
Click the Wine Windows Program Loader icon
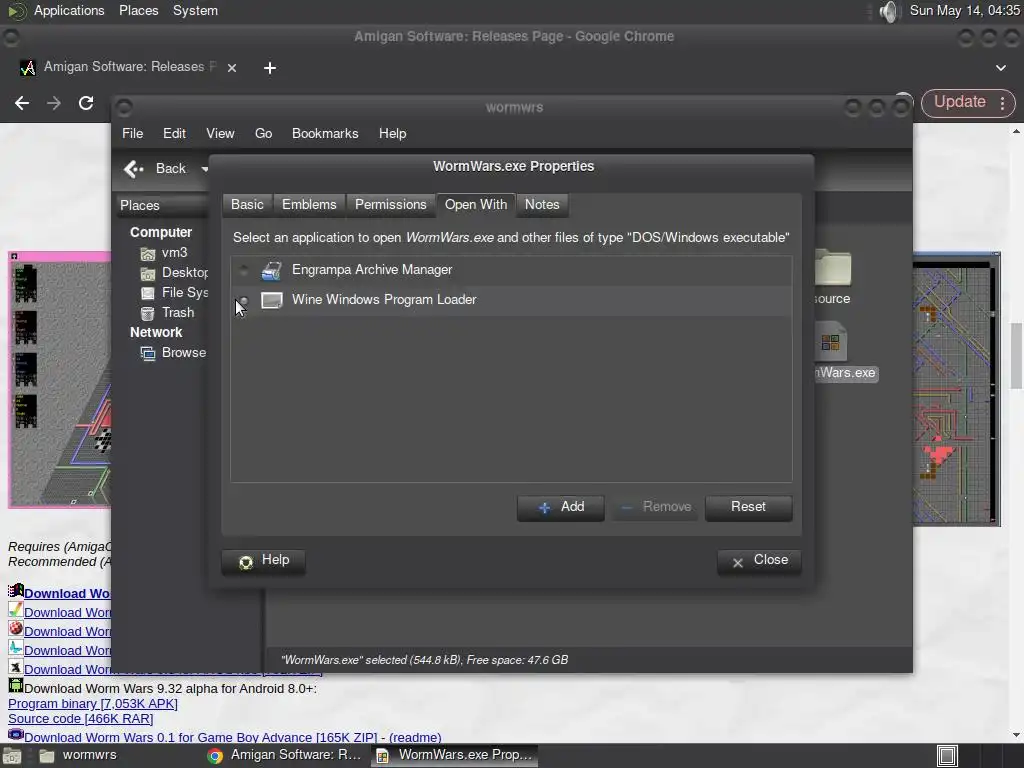pos(272,300)
